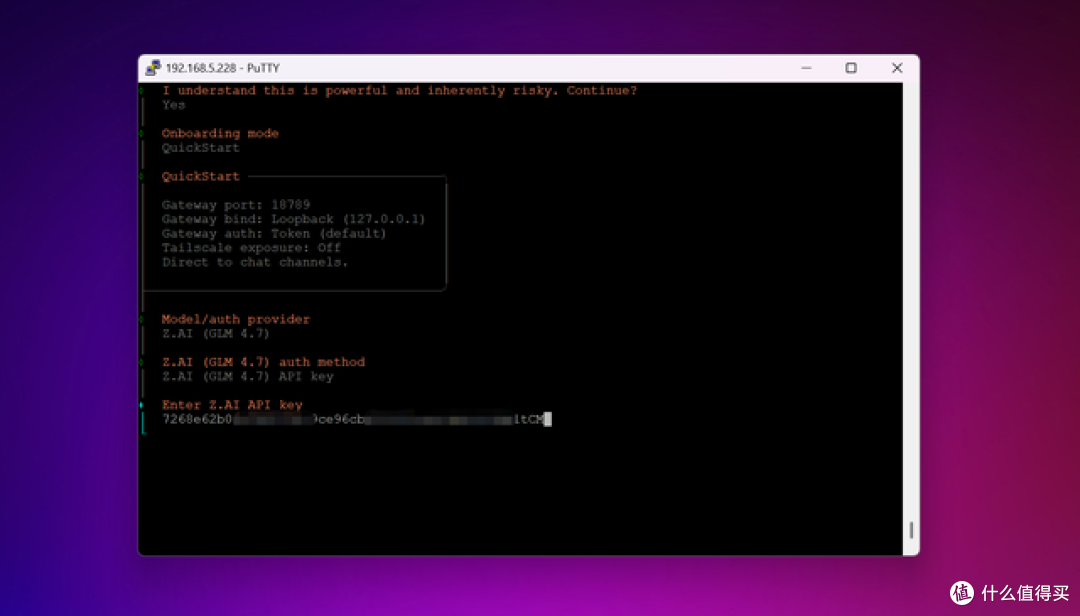Click the 'Yes' answer line
This screenshot has width=1080, height=616.
coord(174,105)
